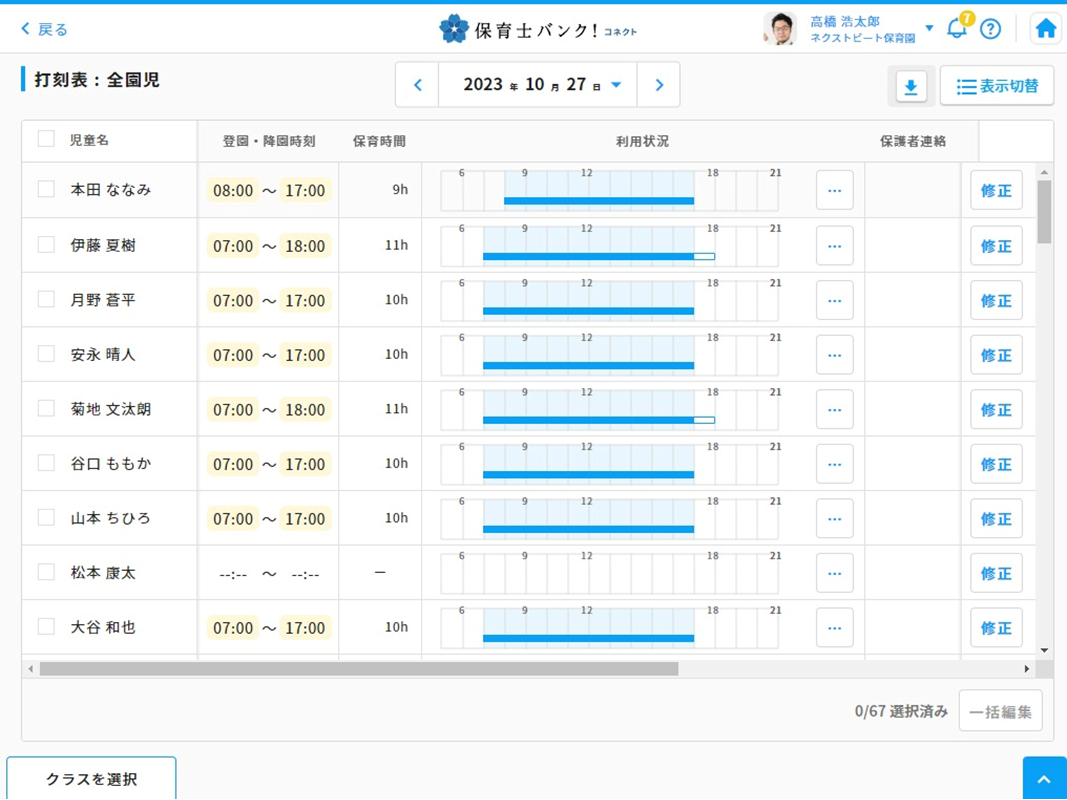Click the help question mark icon
1067x800 pixels.
[x=990, y=28]
